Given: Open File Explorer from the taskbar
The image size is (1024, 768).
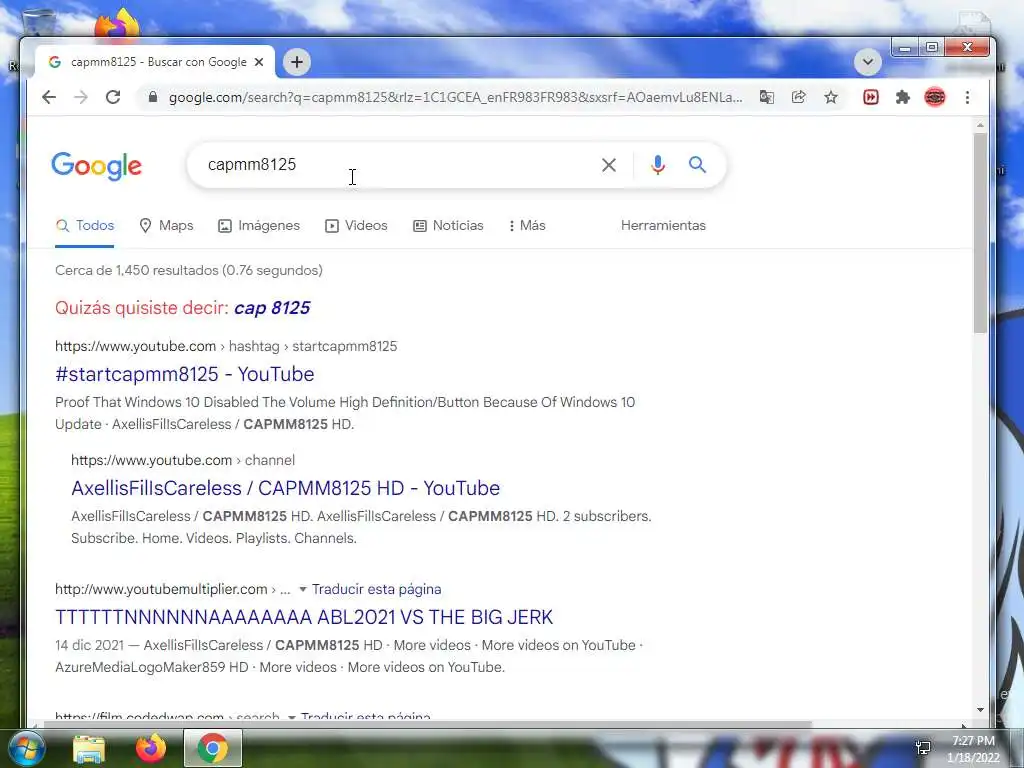Looking at the screenshot, I should coord(89,748).
